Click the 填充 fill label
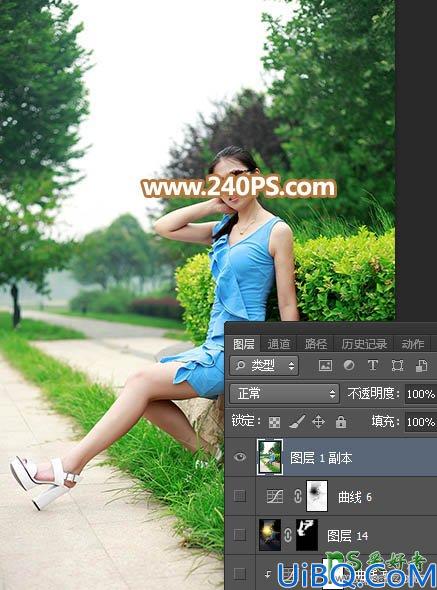 click(x=385, y=421)
